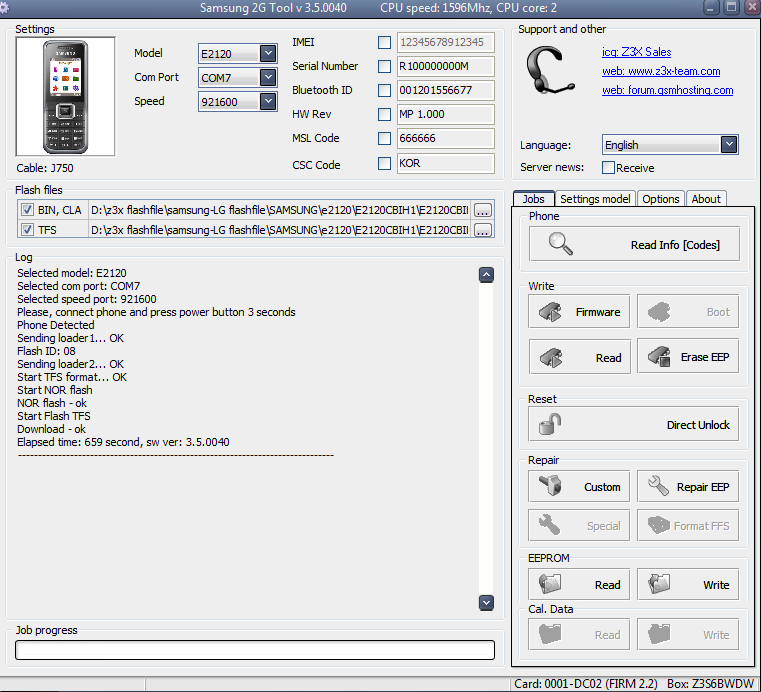Image resolution: width=761 pixels, height=692 pixels.
Task: Click the Custom repair tool icon
Action: 551,486
